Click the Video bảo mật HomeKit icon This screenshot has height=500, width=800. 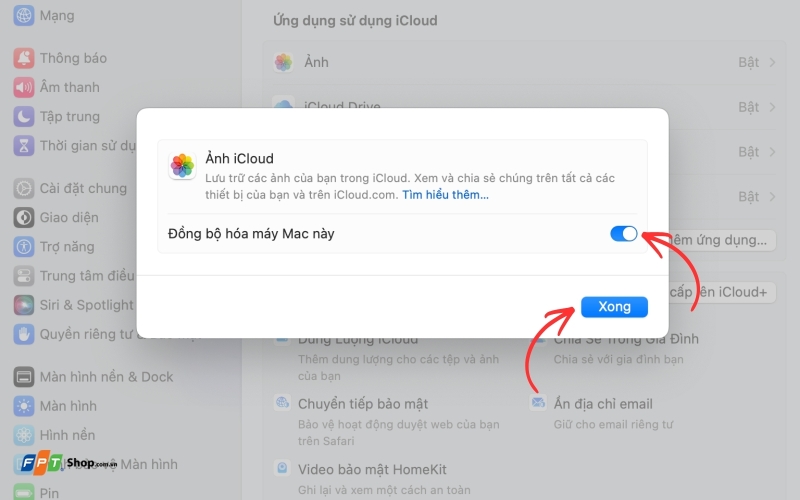[x=282, y=468]
